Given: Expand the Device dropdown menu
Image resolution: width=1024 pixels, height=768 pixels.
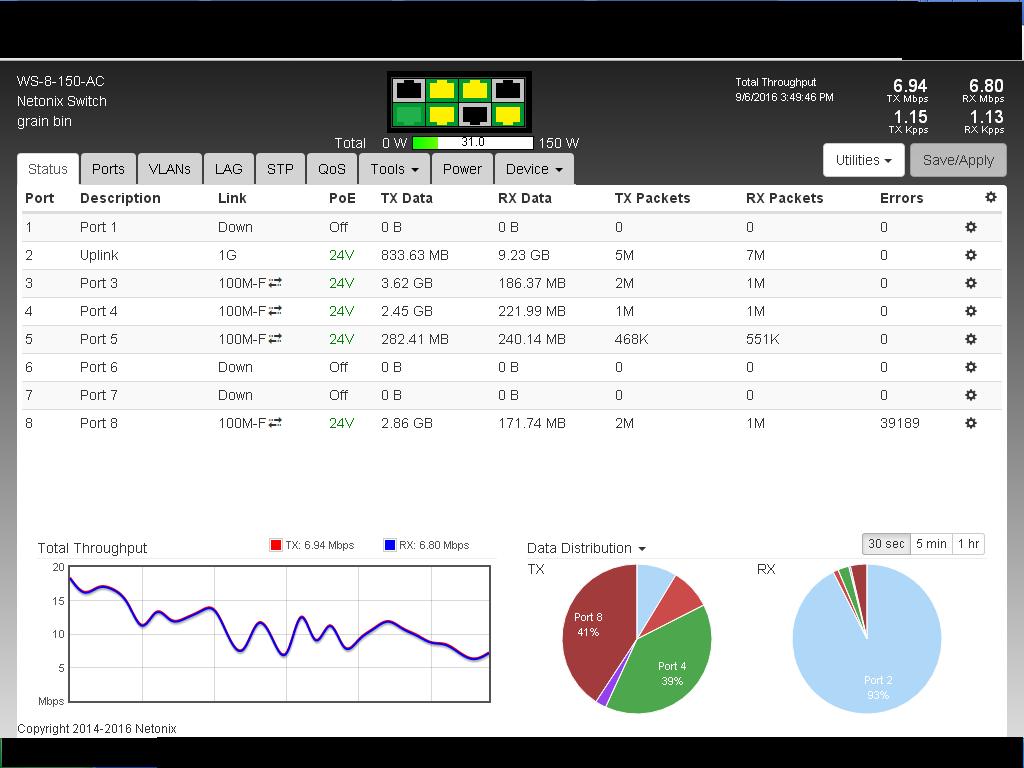Looking at the screenshot, I should [x=533, y=169].
